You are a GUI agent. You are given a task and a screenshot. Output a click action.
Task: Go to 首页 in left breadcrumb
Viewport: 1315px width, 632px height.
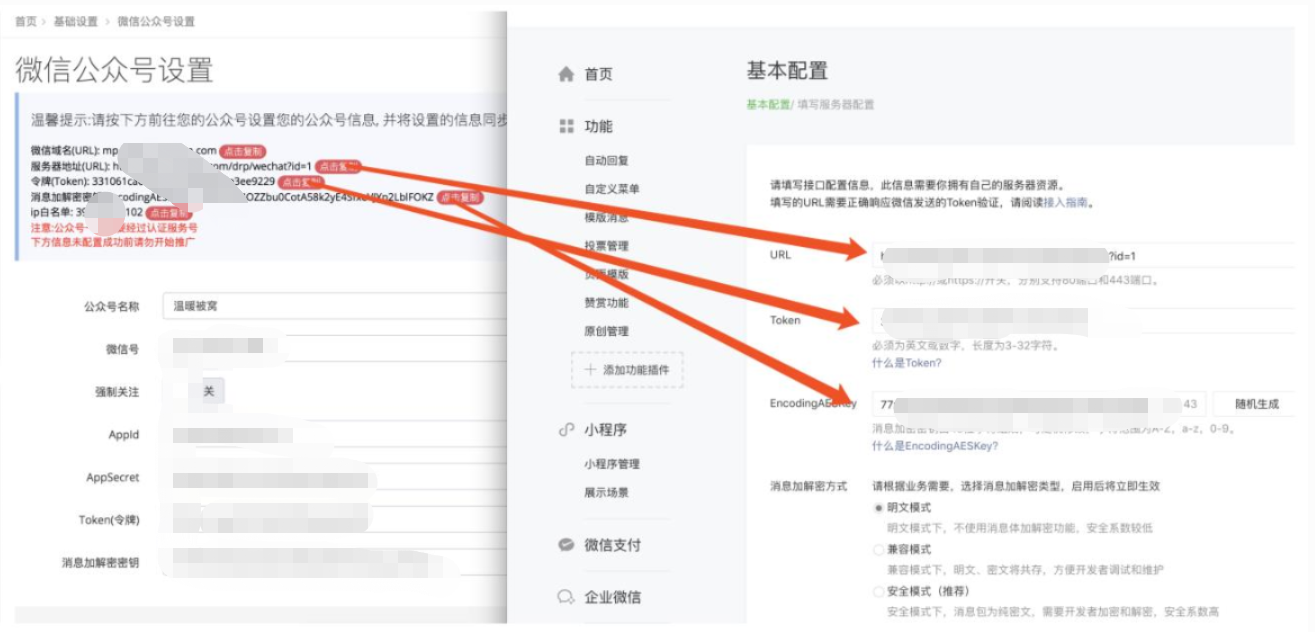point(26,21)
